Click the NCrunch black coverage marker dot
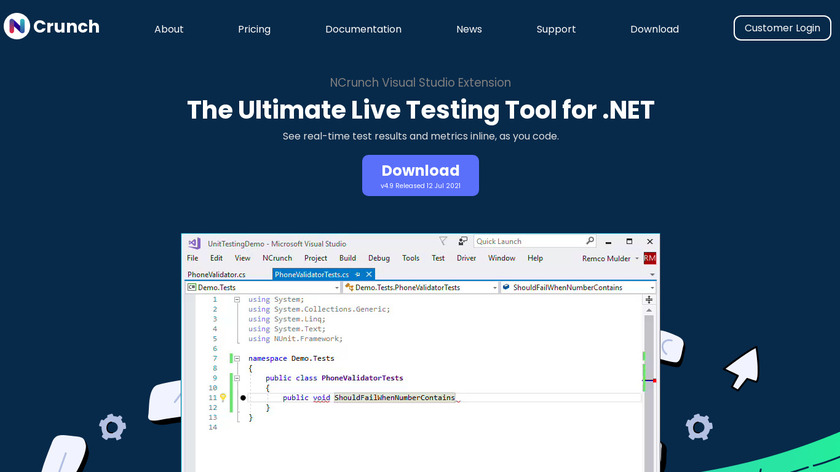 point(243,398)
